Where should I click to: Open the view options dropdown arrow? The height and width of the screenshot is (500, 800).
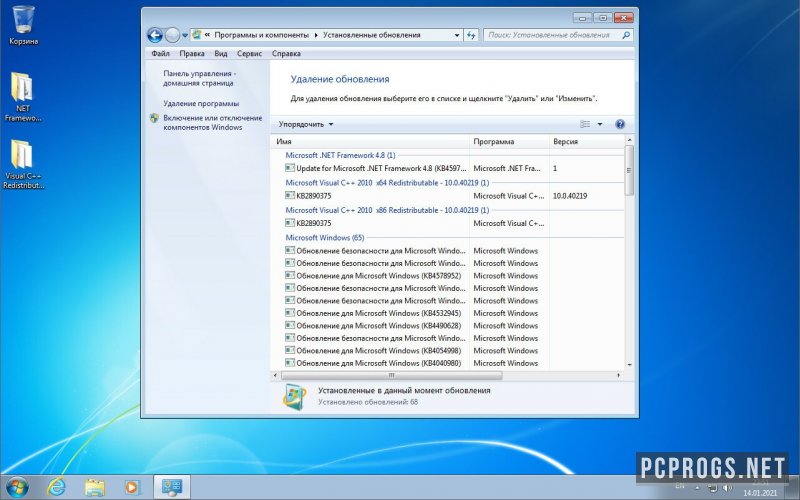(599, 124)
